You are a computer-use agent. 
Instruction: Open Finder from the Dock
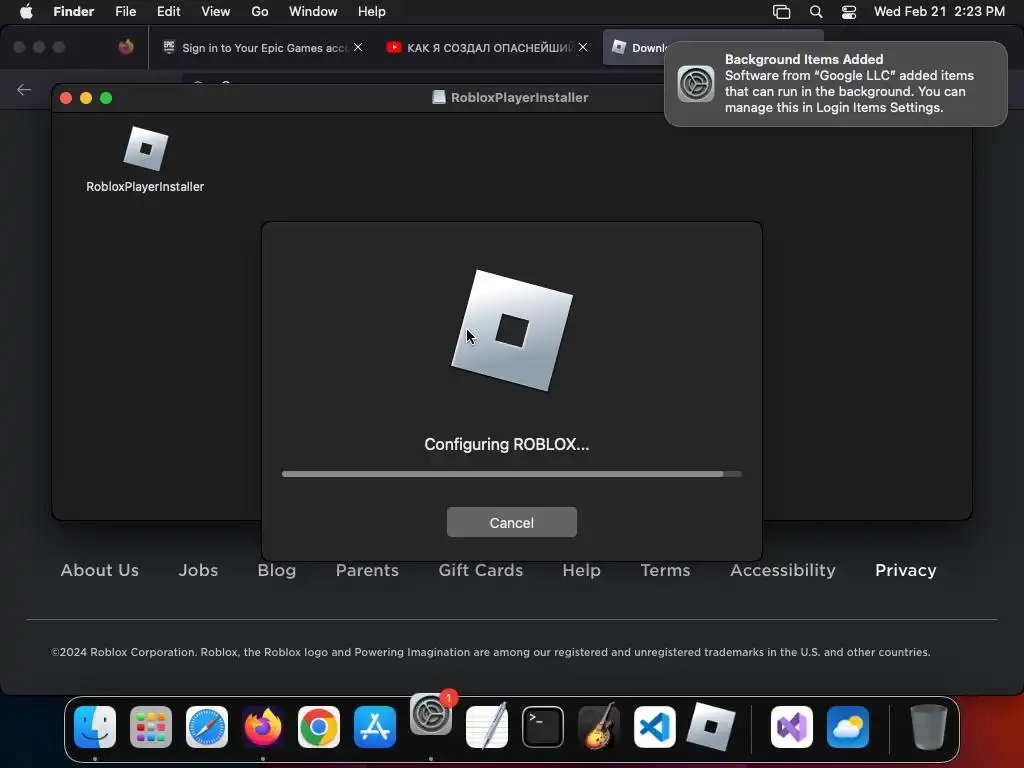tap(95, 727)
